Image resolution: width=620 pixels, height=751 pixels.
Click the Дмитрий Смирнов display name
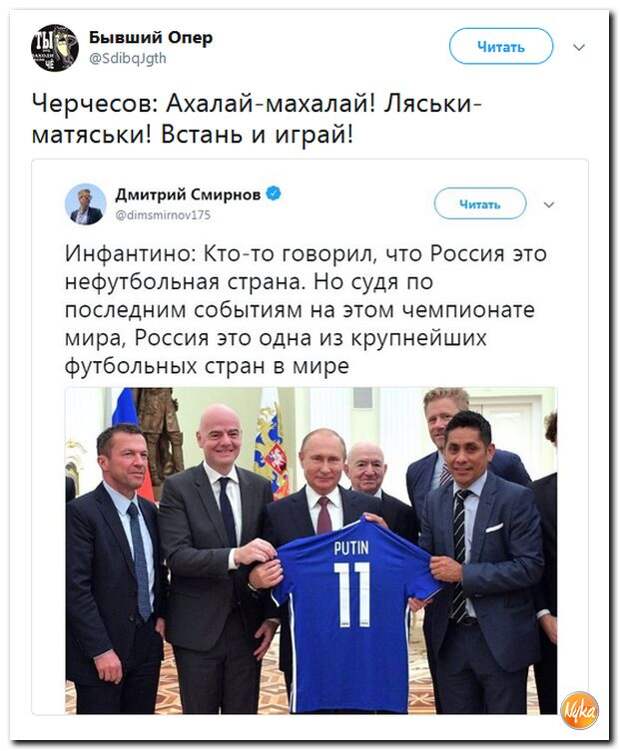pyautogui.click(x=188, y=194)
